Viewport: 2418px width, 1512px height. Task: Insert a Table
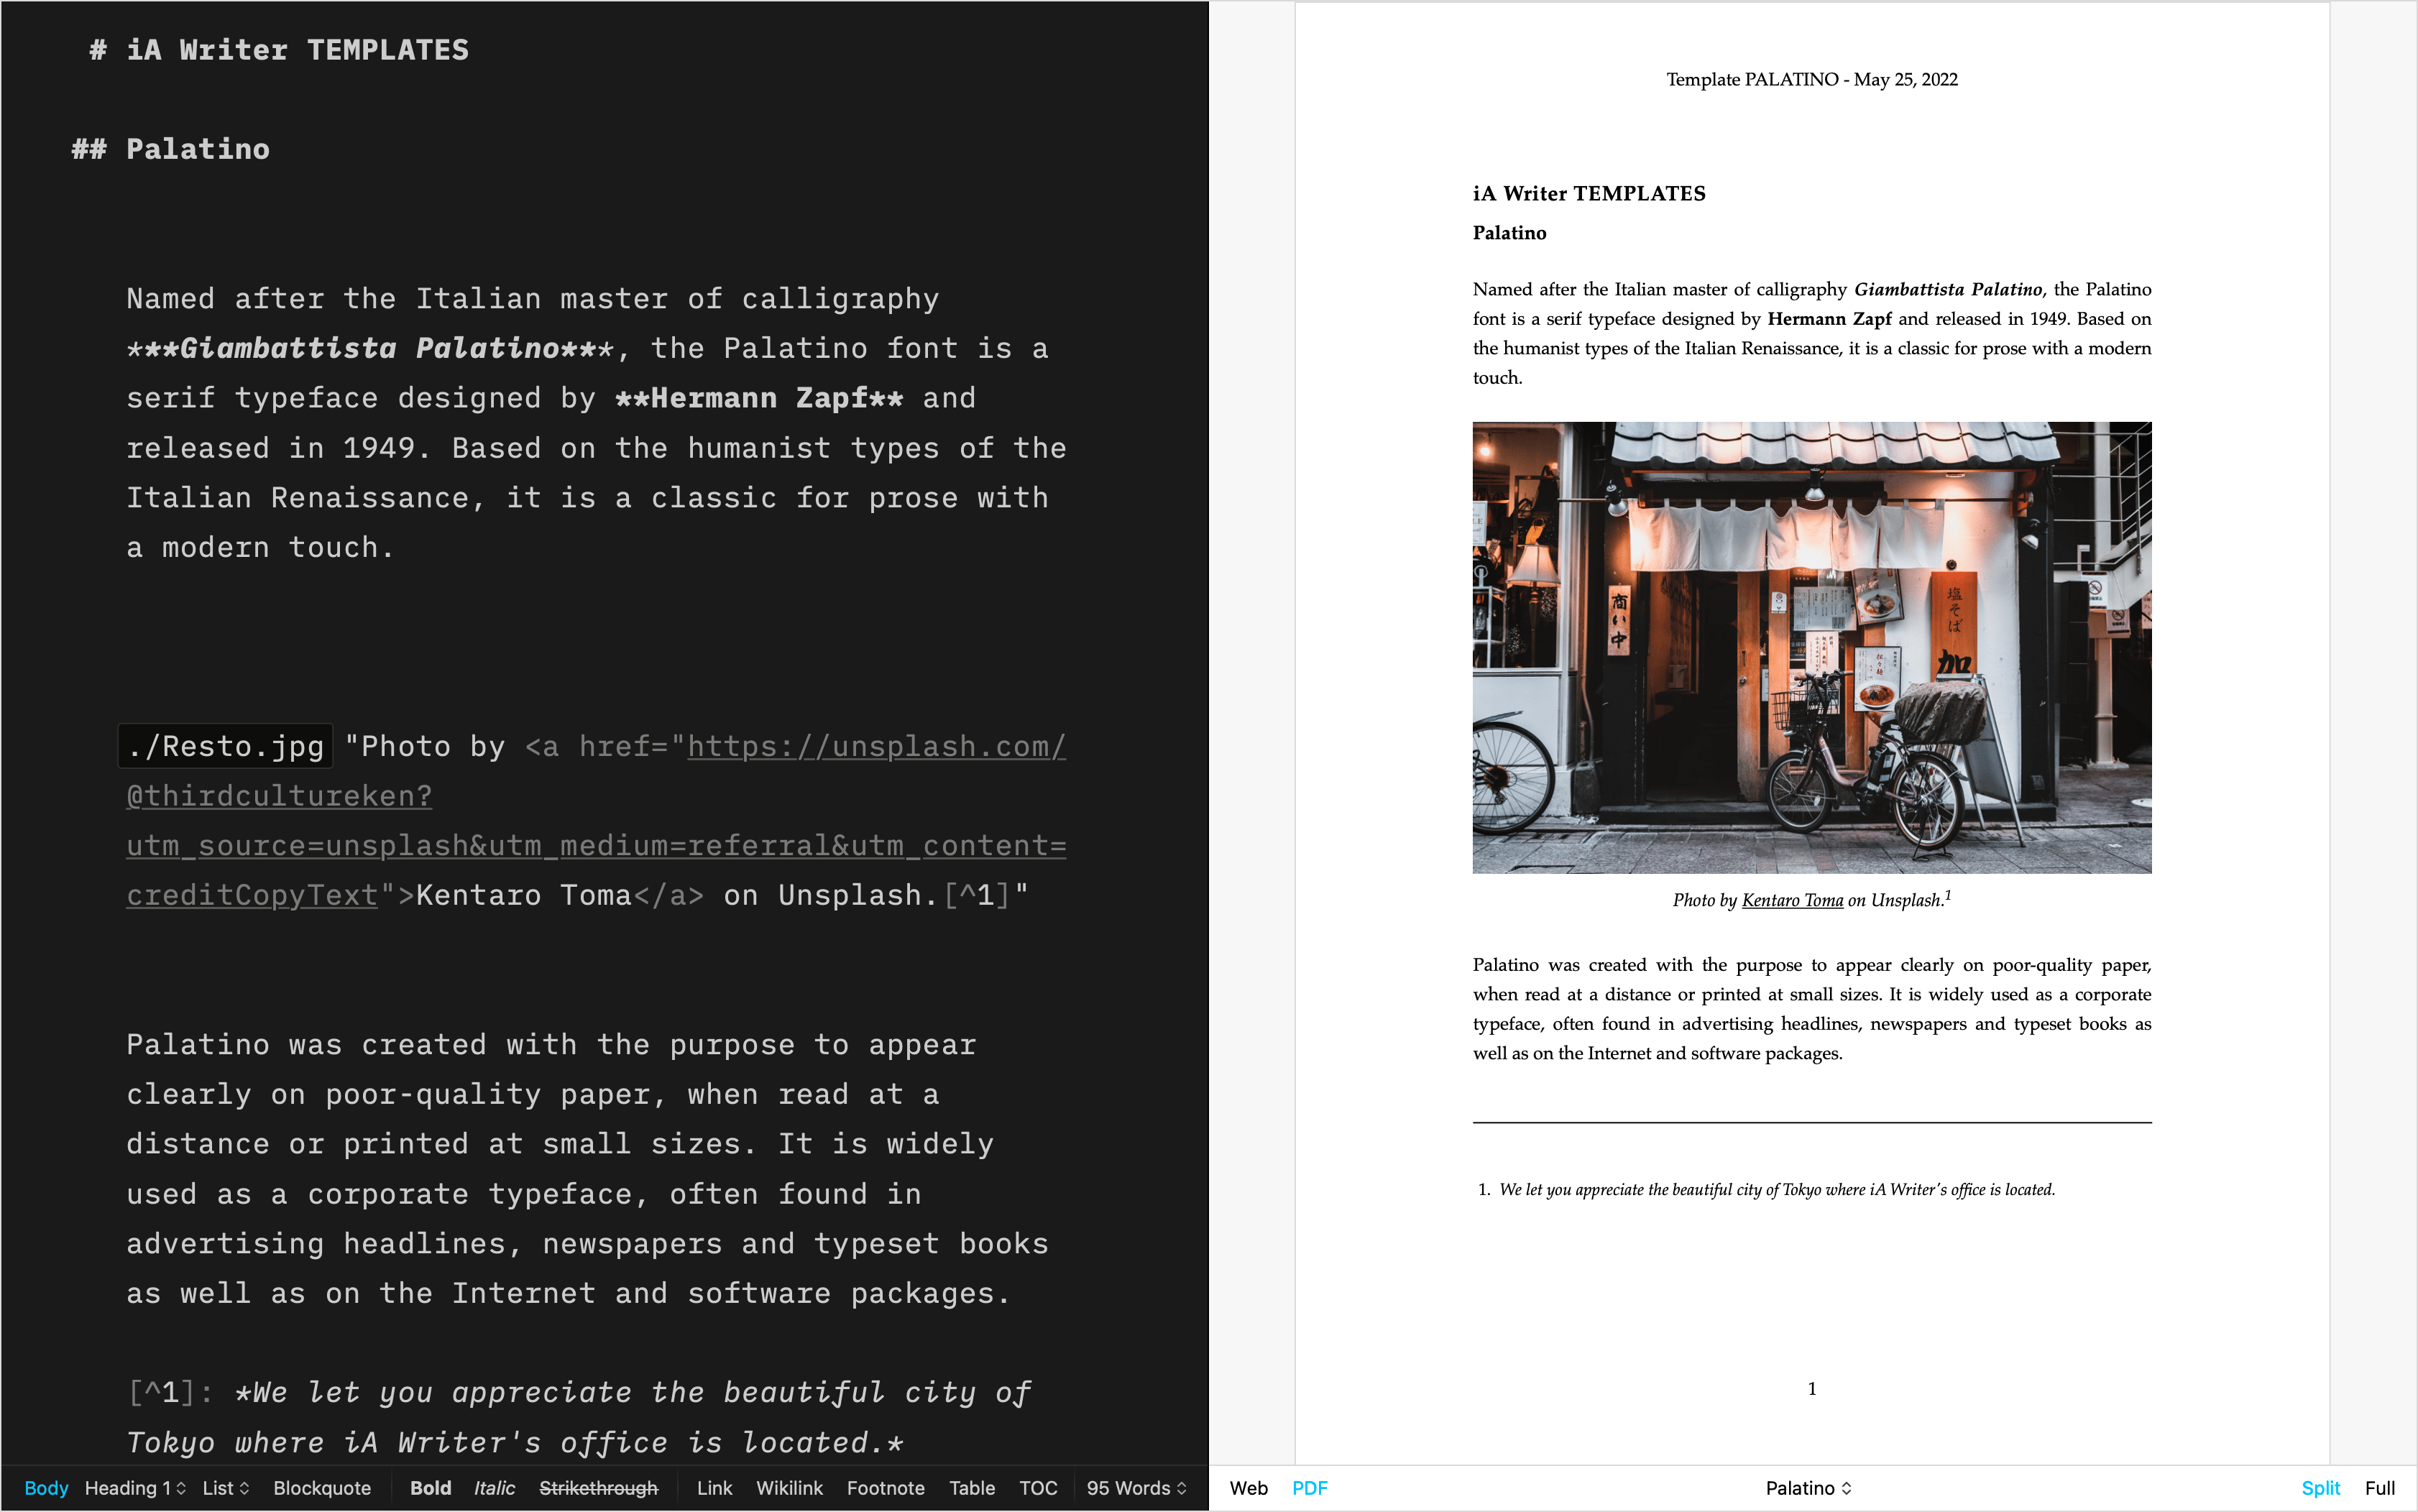[x=971, y=1488]
